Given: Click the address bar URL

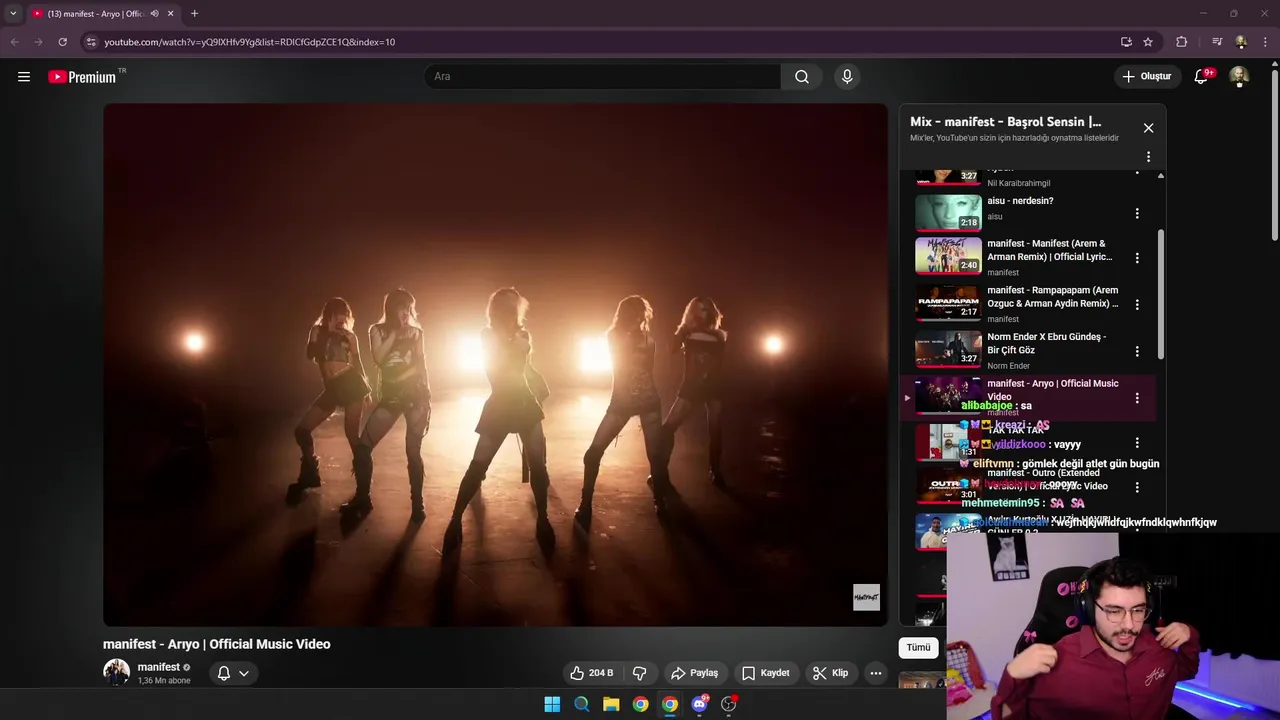Looking at the screenshot, I should [250, 42].
